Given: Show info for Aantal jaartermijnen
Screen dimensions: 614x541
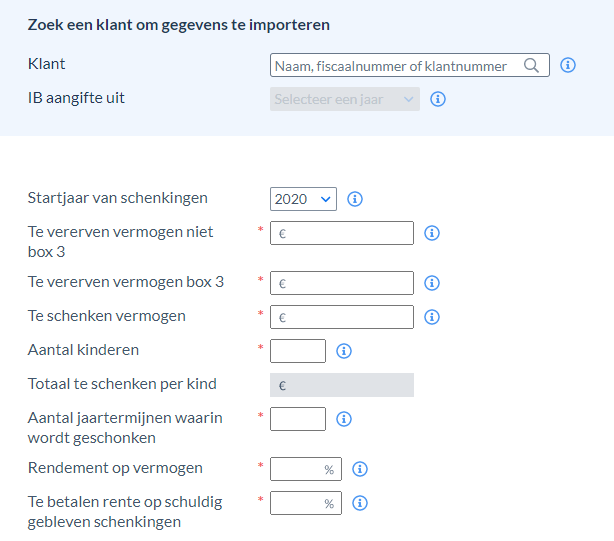Looking at the screenshot, I should point(344,419).
